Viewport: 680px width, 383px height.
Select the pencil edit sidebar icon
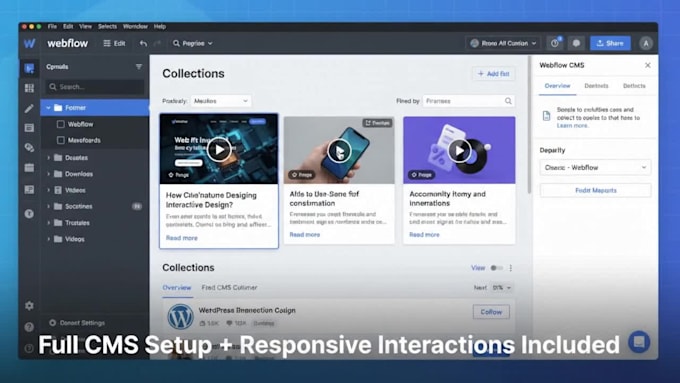(29, 108)
